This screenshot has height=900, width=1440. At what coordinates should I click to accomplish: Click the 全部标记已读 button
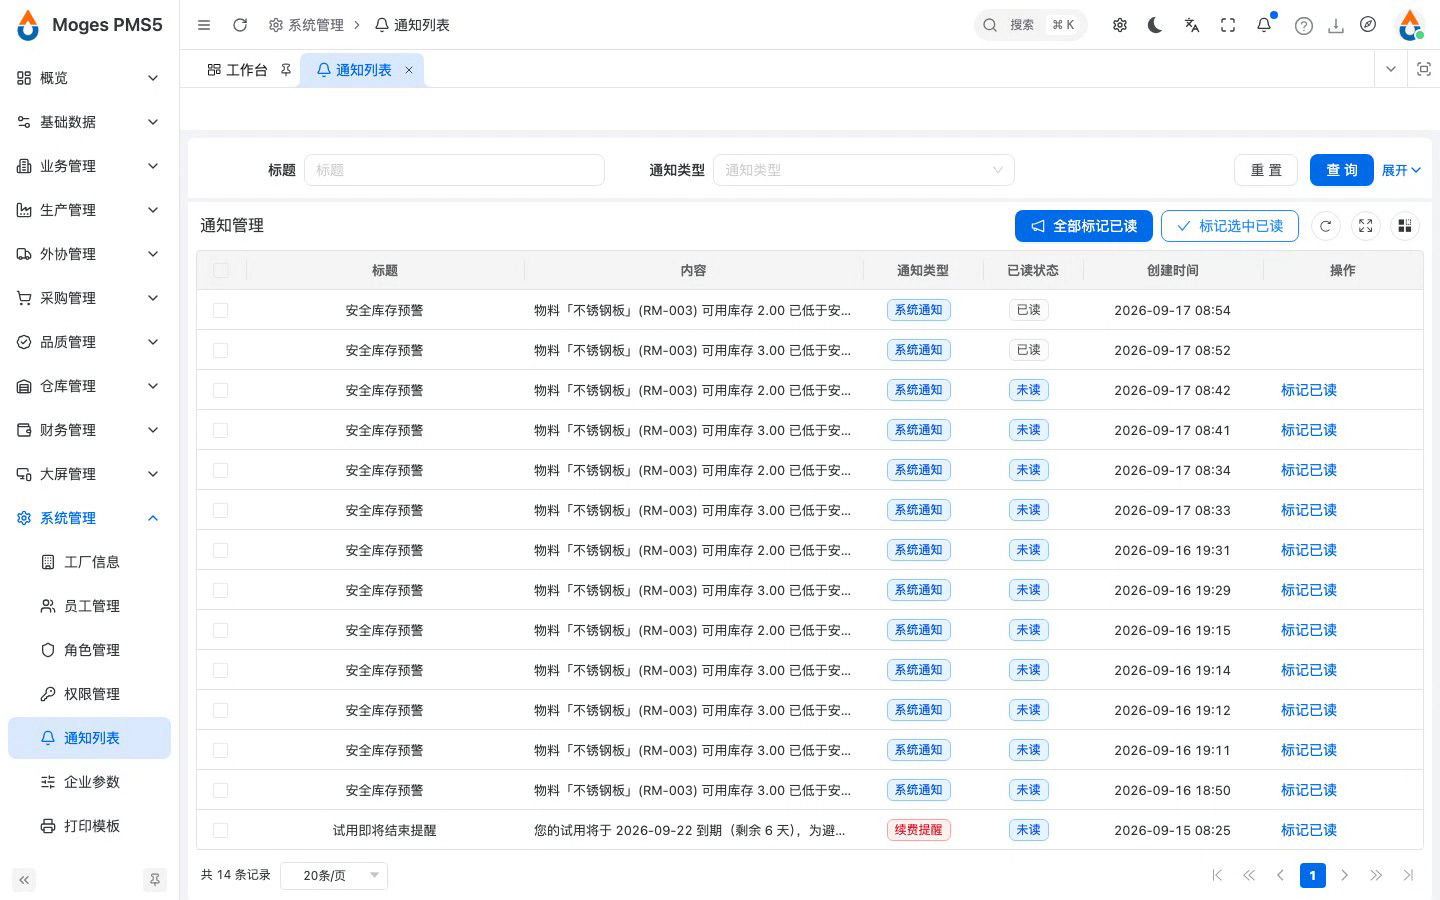[x=1084, y=226]
